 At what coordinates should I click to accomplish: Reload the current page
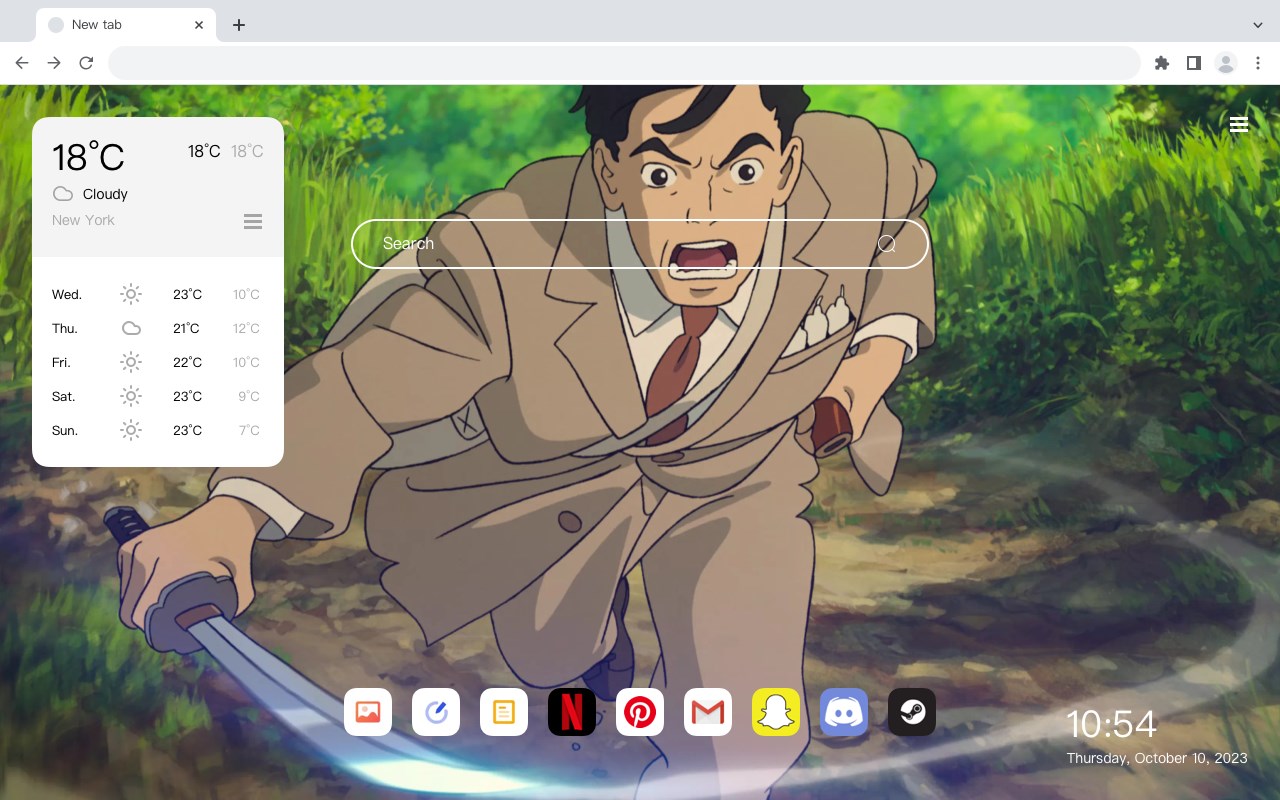coord(86,63)
